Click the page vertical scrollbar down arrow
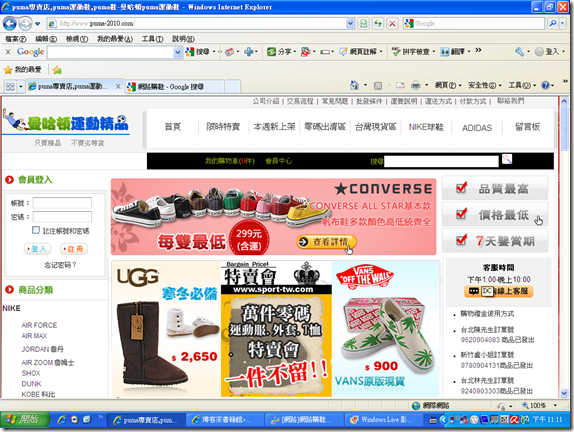This screenshot has height=432, width=574. (564, 394)
